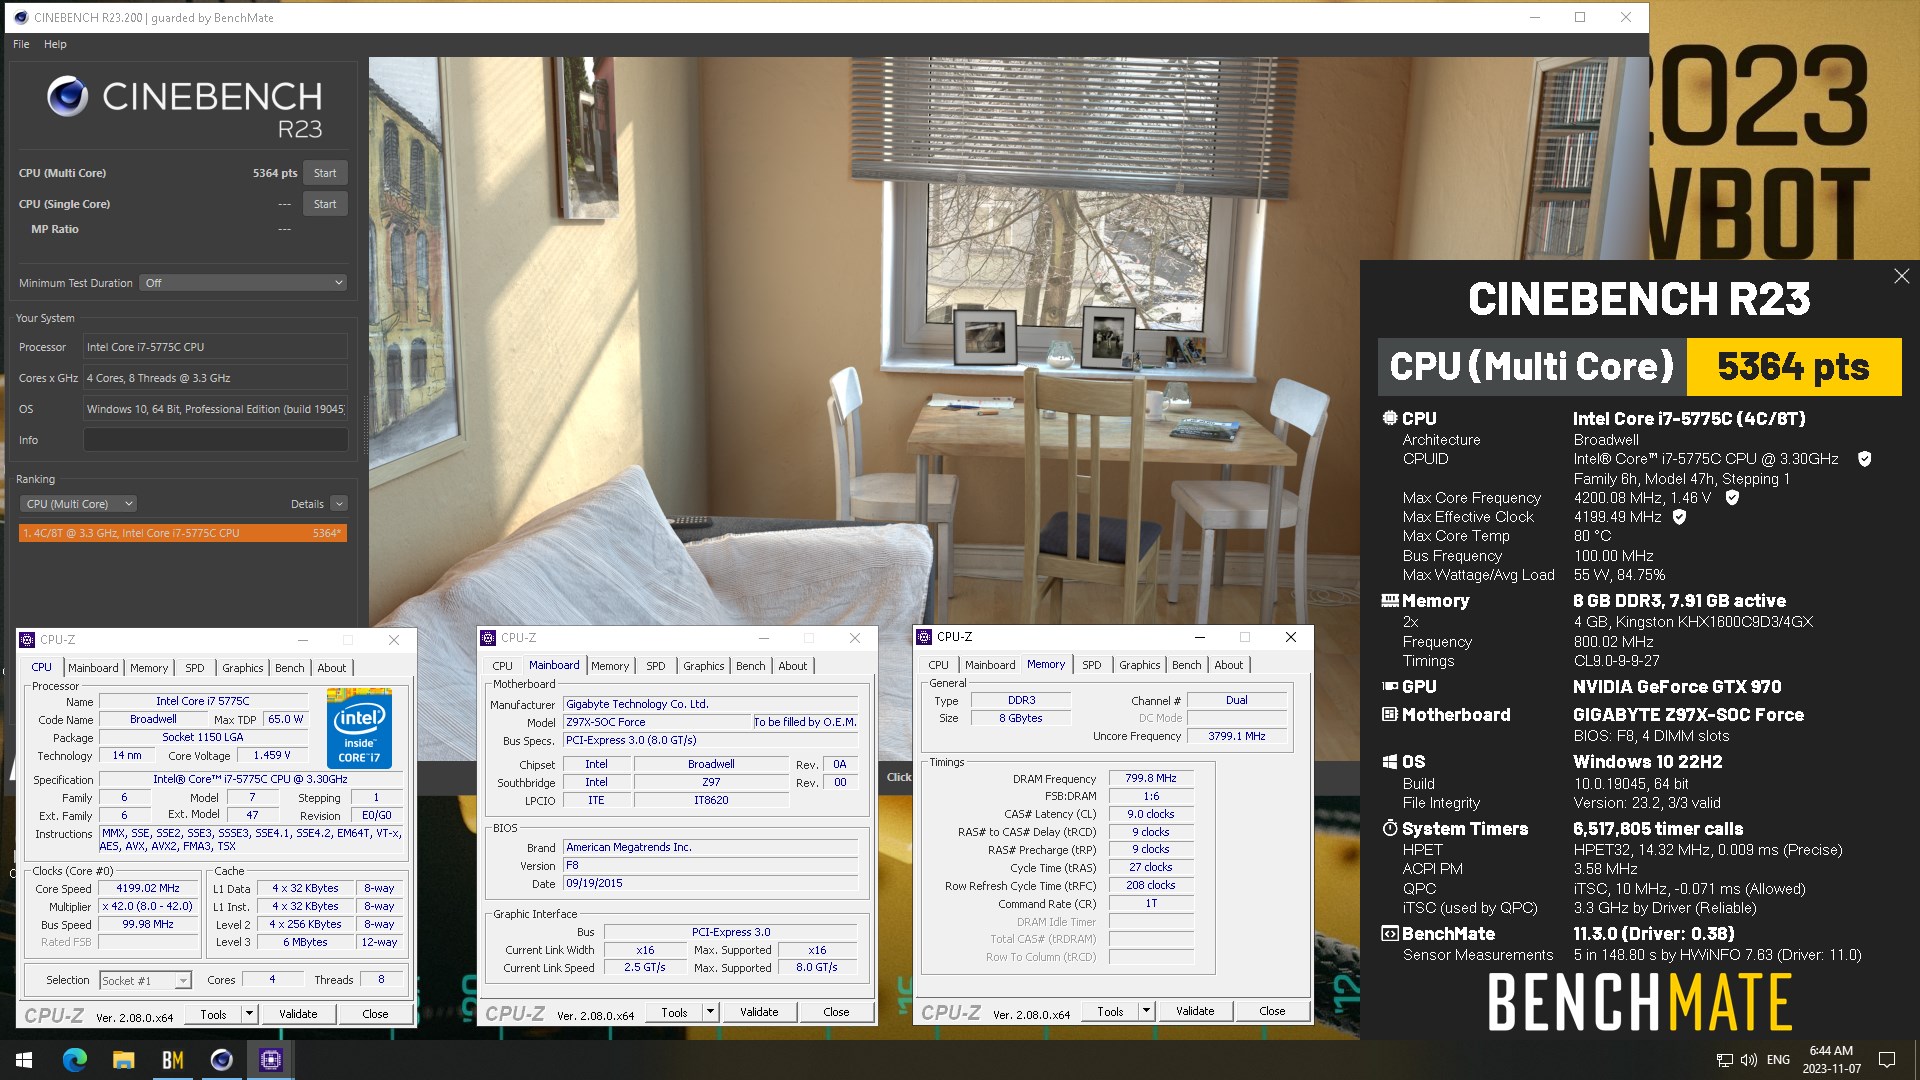Launch Microsoft Edge from taskbar
Screen dimensions: 1920x1080
coord(74,1060)
